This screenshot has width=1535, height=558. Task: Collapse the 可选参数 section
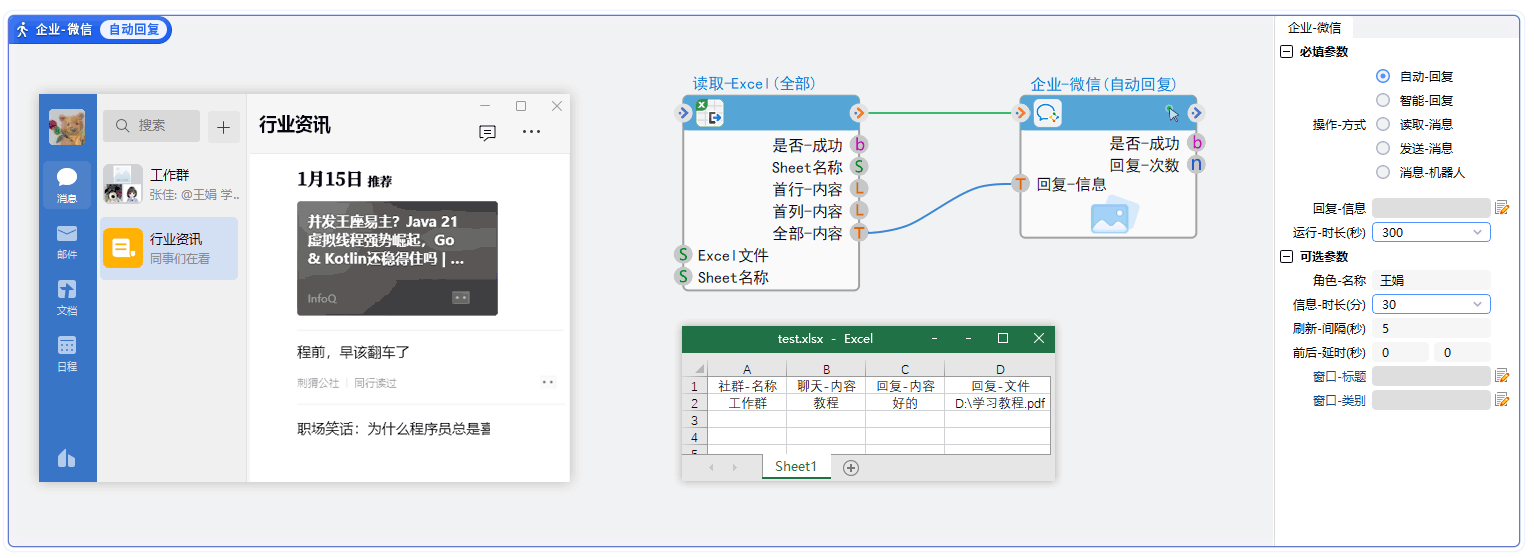tap(1286, 256)
